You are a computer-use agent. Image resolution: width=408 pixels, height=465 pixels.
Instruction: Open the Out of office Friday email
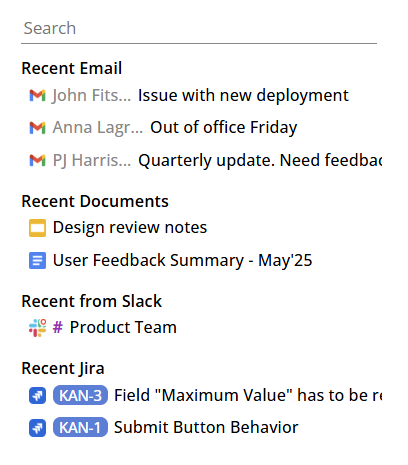pos(223,128)
